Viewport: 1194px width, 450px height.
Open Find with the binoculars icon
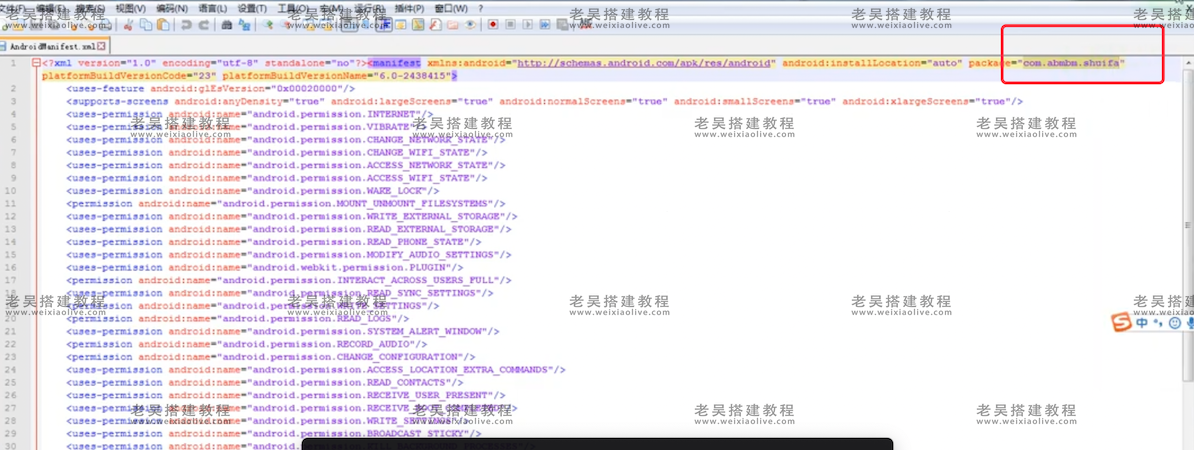pos(226,25)
